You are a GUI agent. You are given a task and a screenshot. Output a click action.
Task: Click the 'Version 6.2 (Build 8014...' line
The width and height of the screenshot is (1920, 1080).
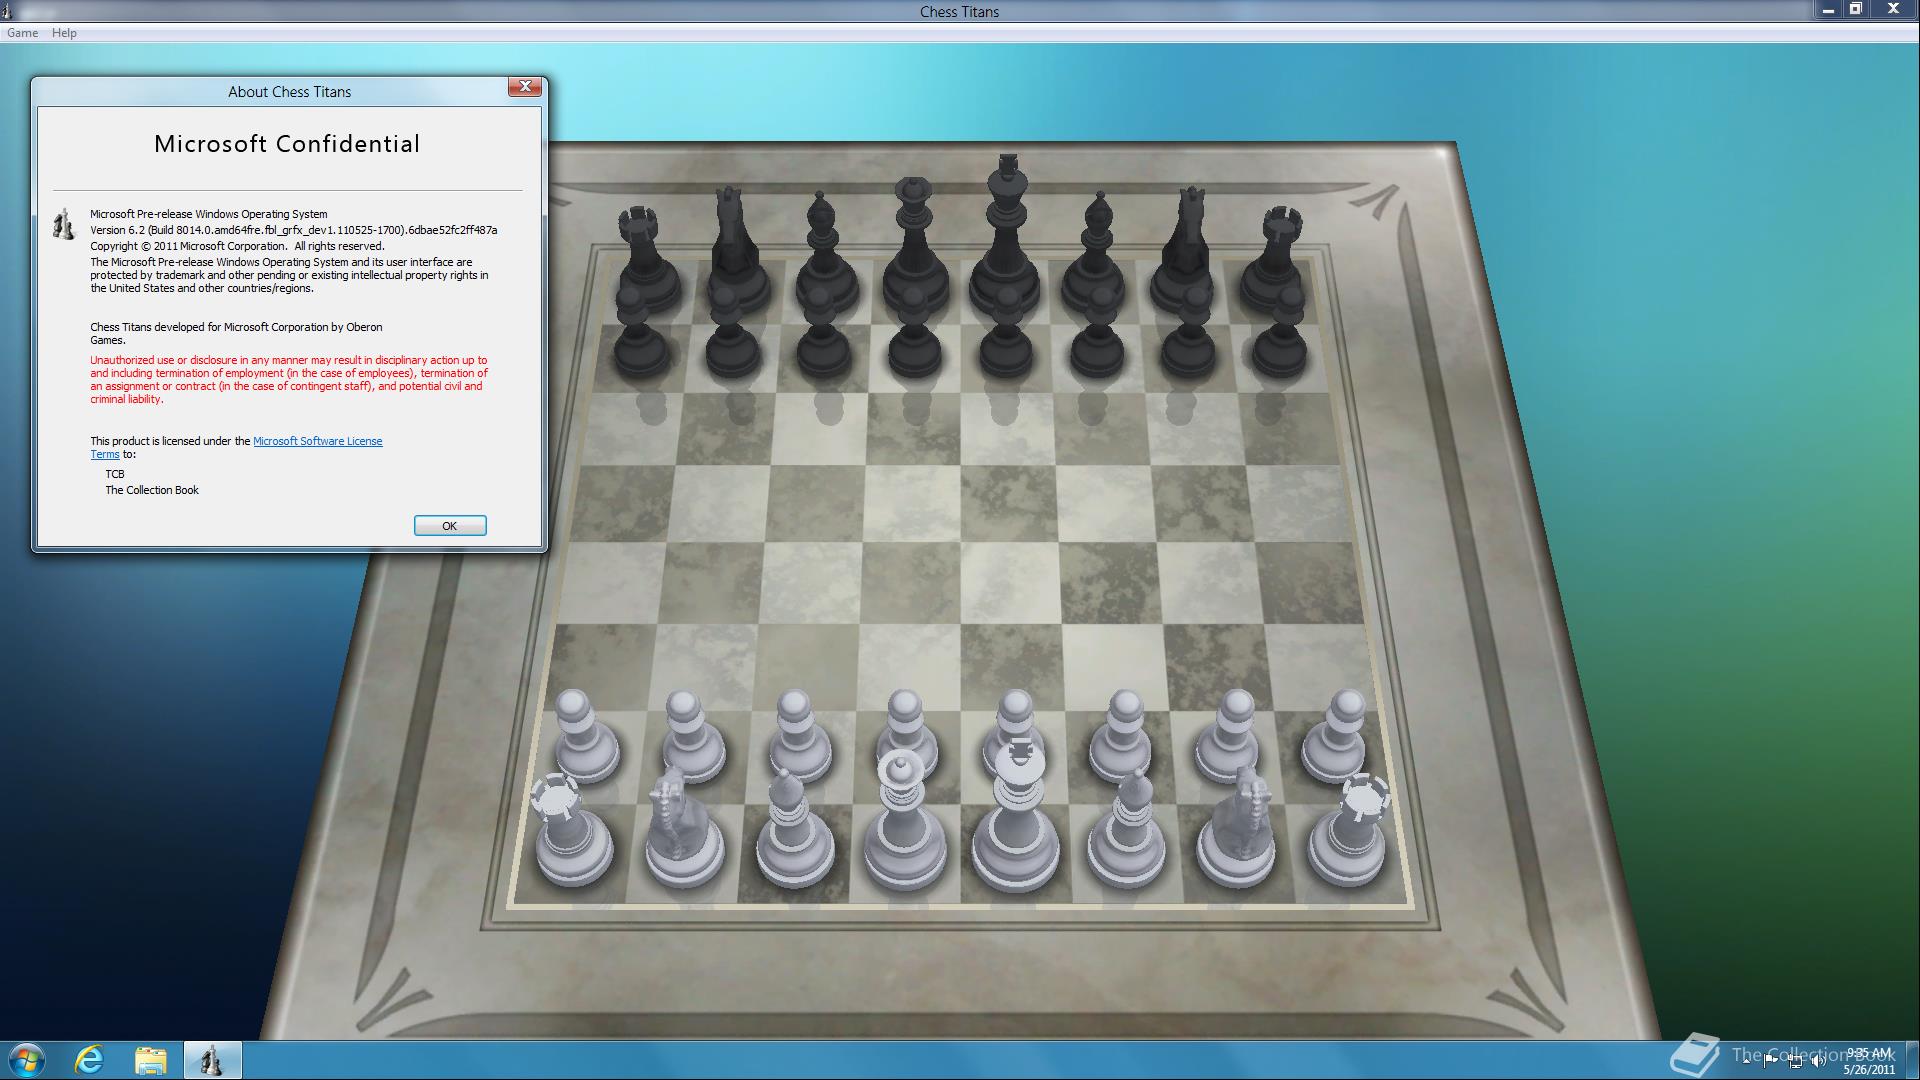293,230
